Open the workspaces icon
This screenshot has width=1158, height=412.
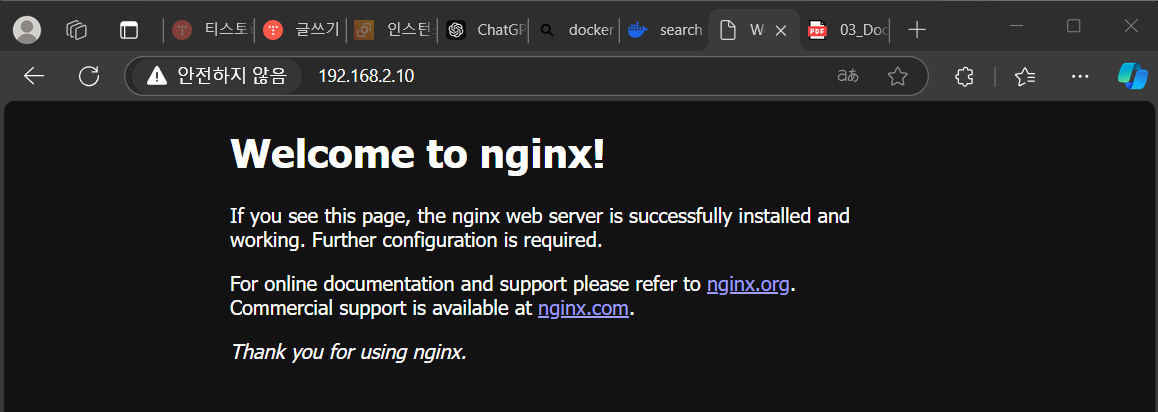pyautogui.click(x=77, y=30)
